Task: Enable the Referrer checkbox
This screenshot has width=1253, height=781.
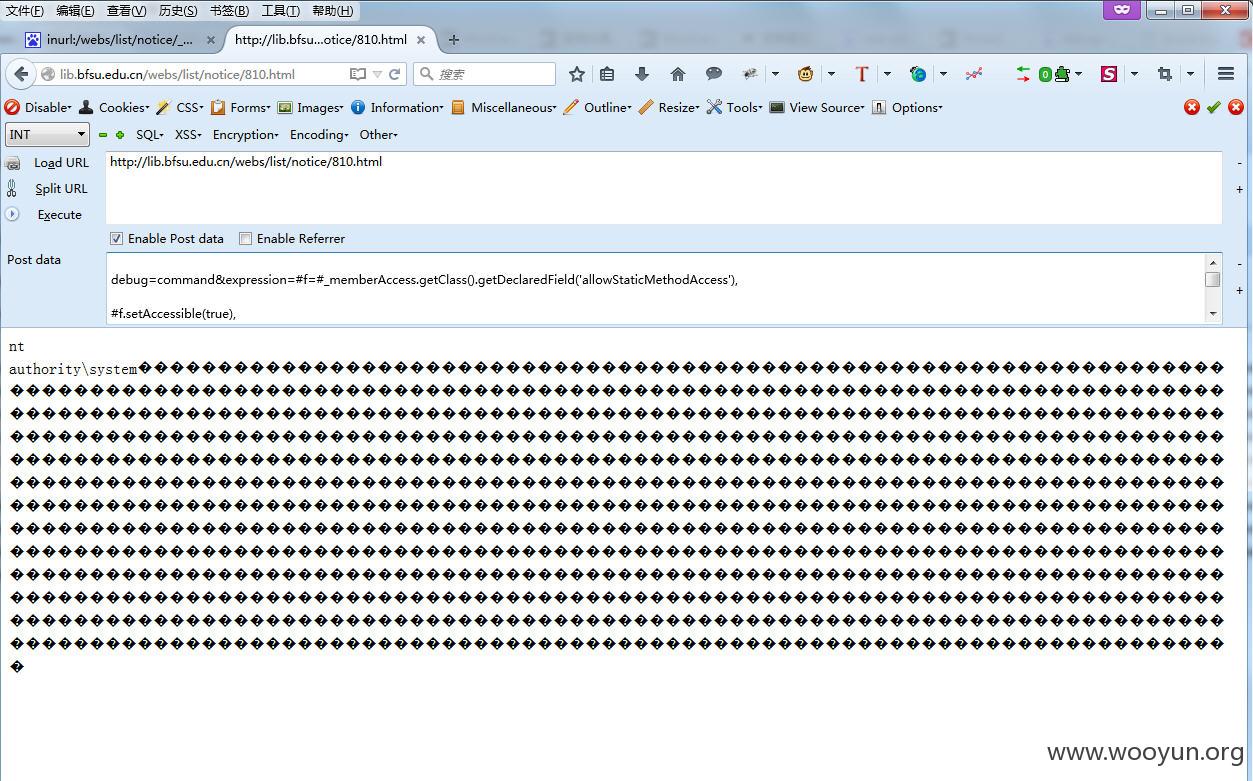Action: coord(245,239)
